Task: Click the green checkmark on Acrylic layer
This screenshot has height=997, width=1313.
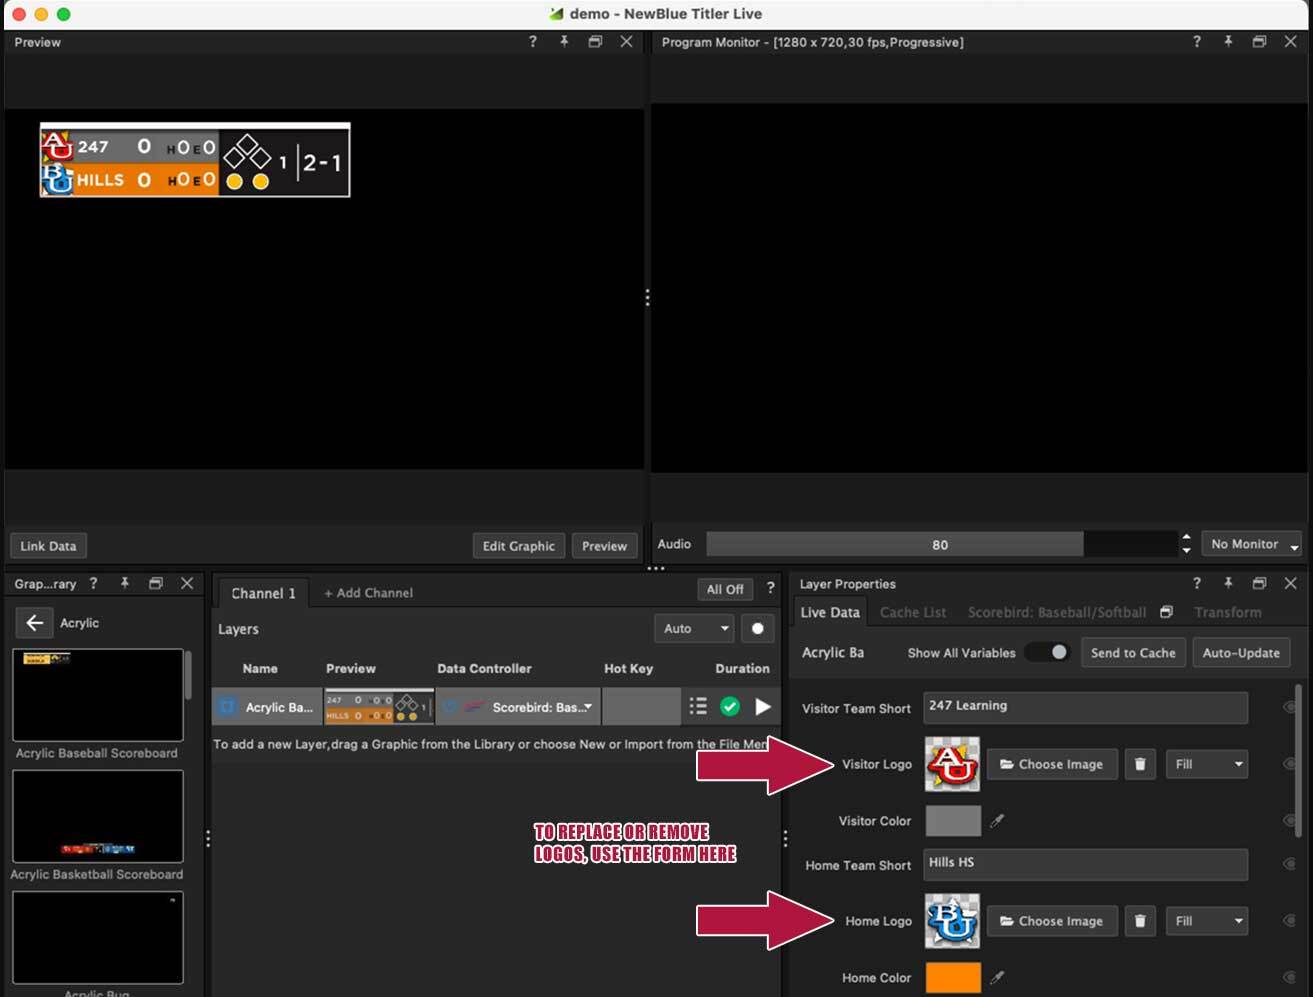Action: (x=730, y=706)
